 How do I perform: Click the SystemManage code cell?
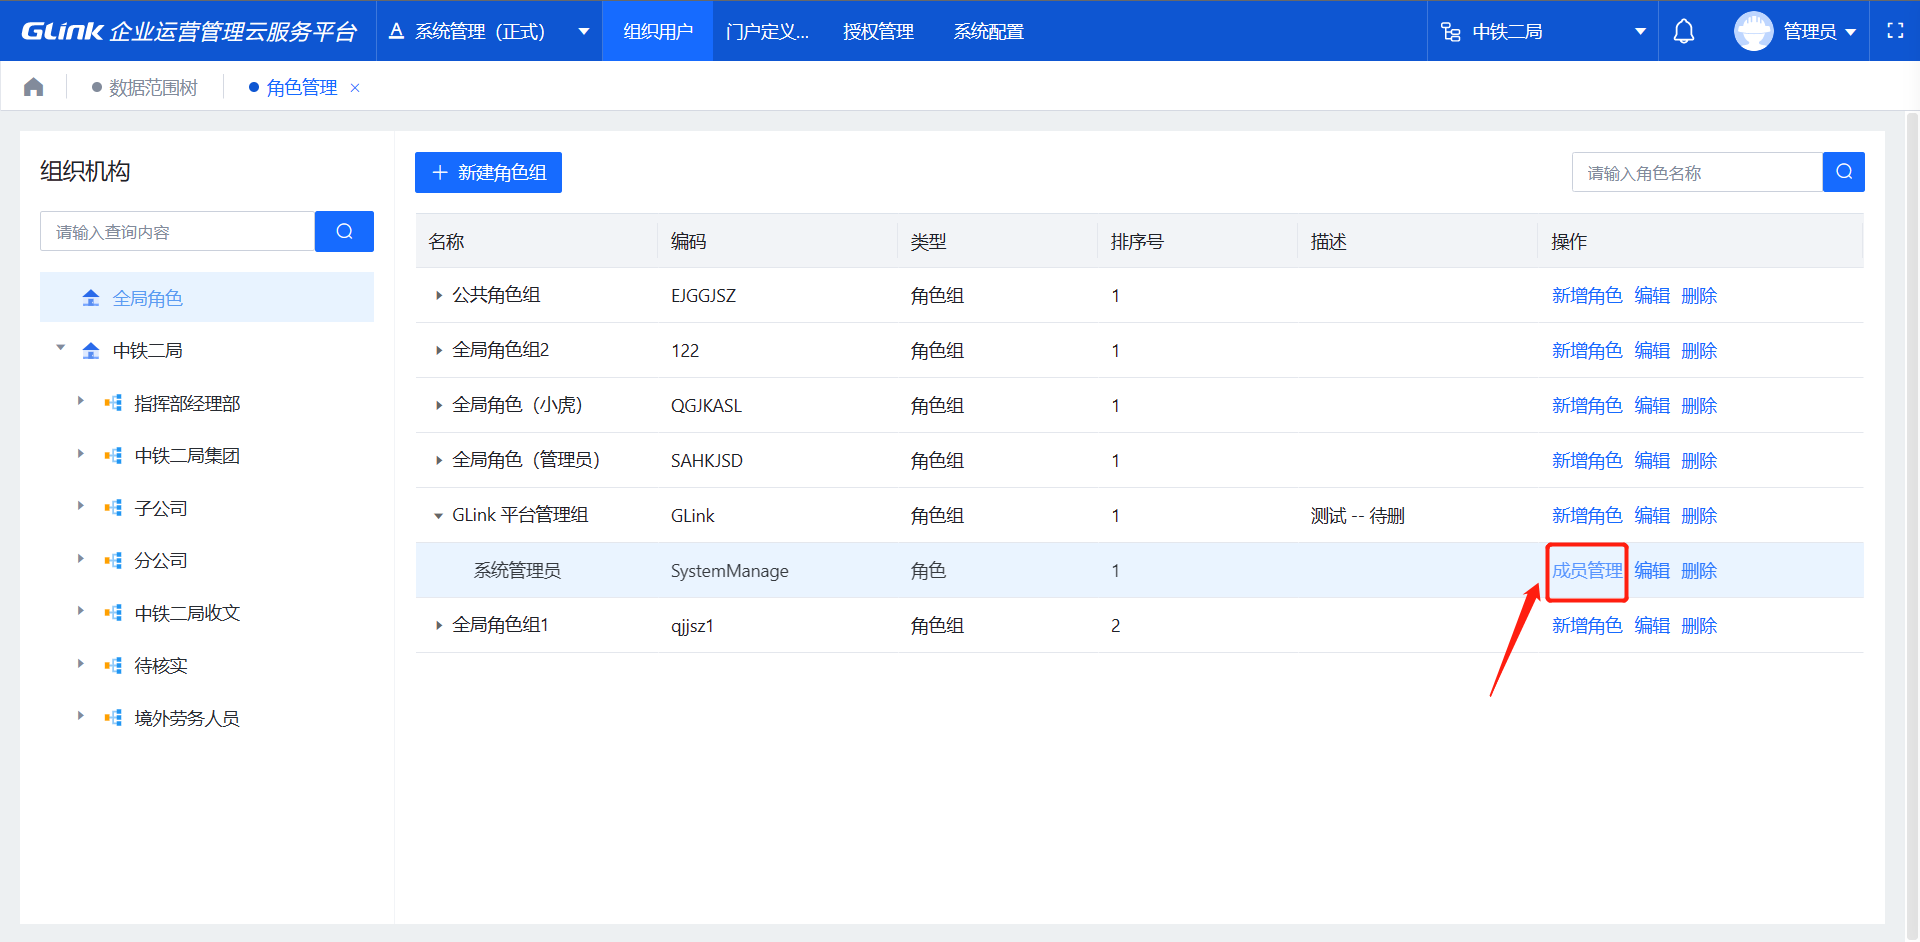[729, 570]
